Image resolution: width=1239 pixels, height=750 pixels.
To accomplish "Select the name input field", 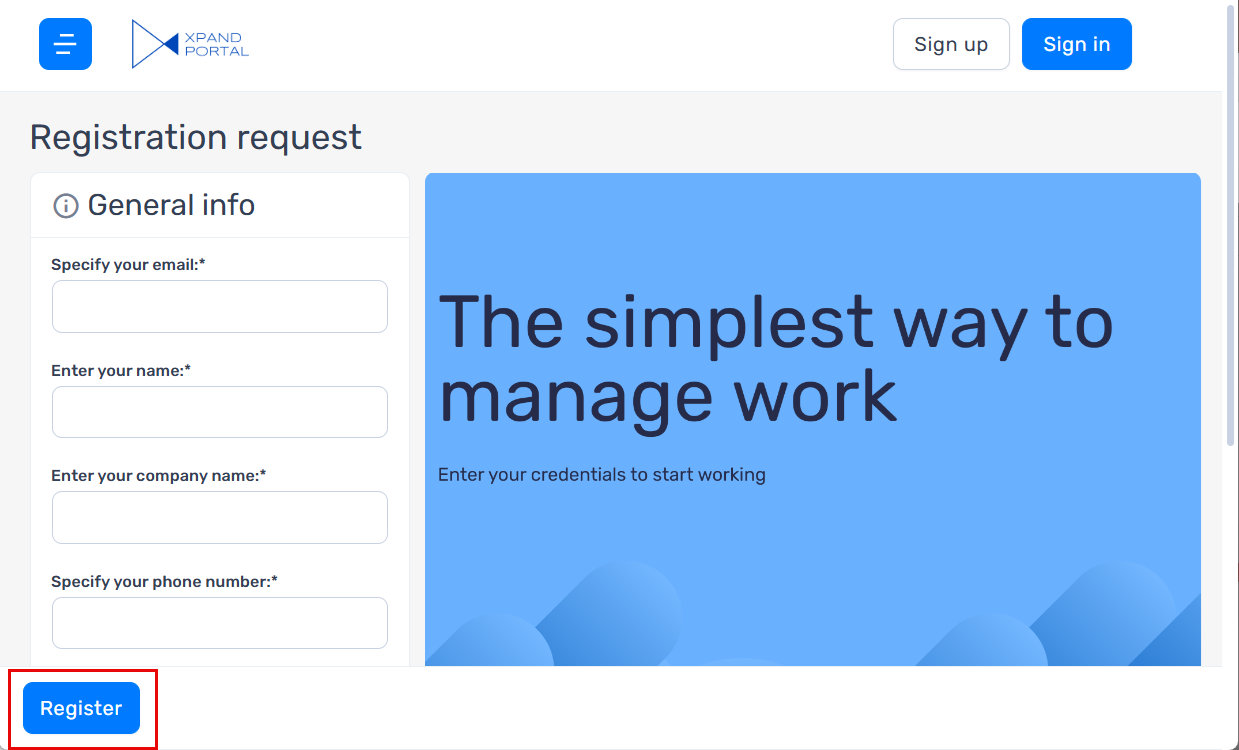I will [x=220, y=412].
